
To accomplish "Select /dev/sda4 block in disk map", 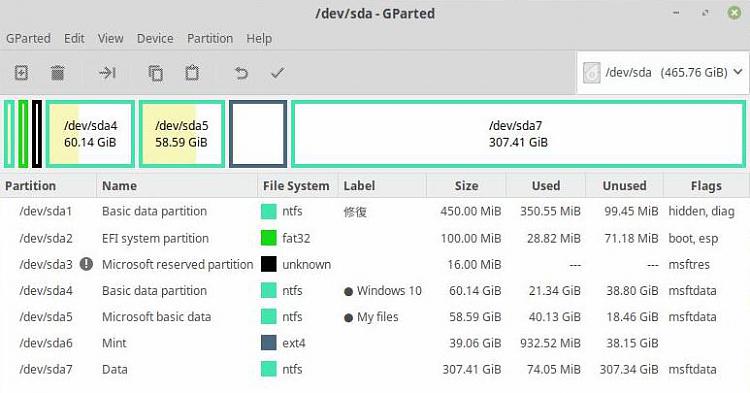I will 90,134.
